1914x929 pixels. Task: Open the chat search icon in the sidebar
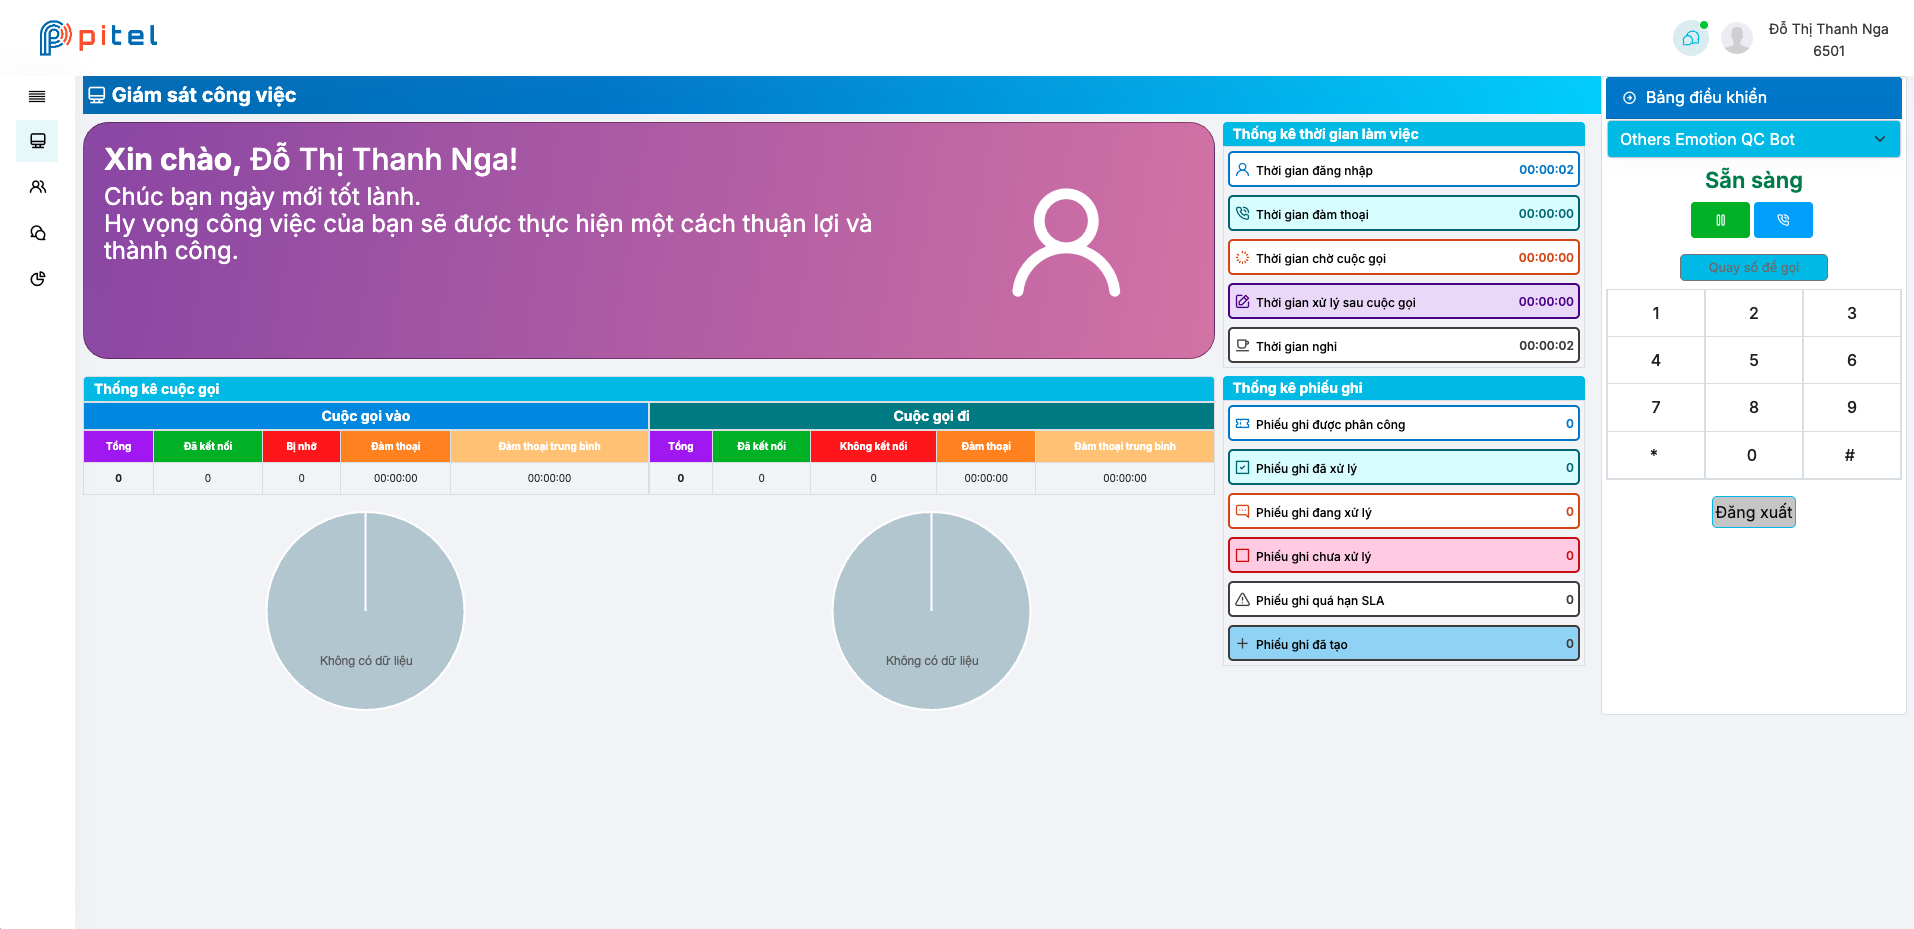37,233
